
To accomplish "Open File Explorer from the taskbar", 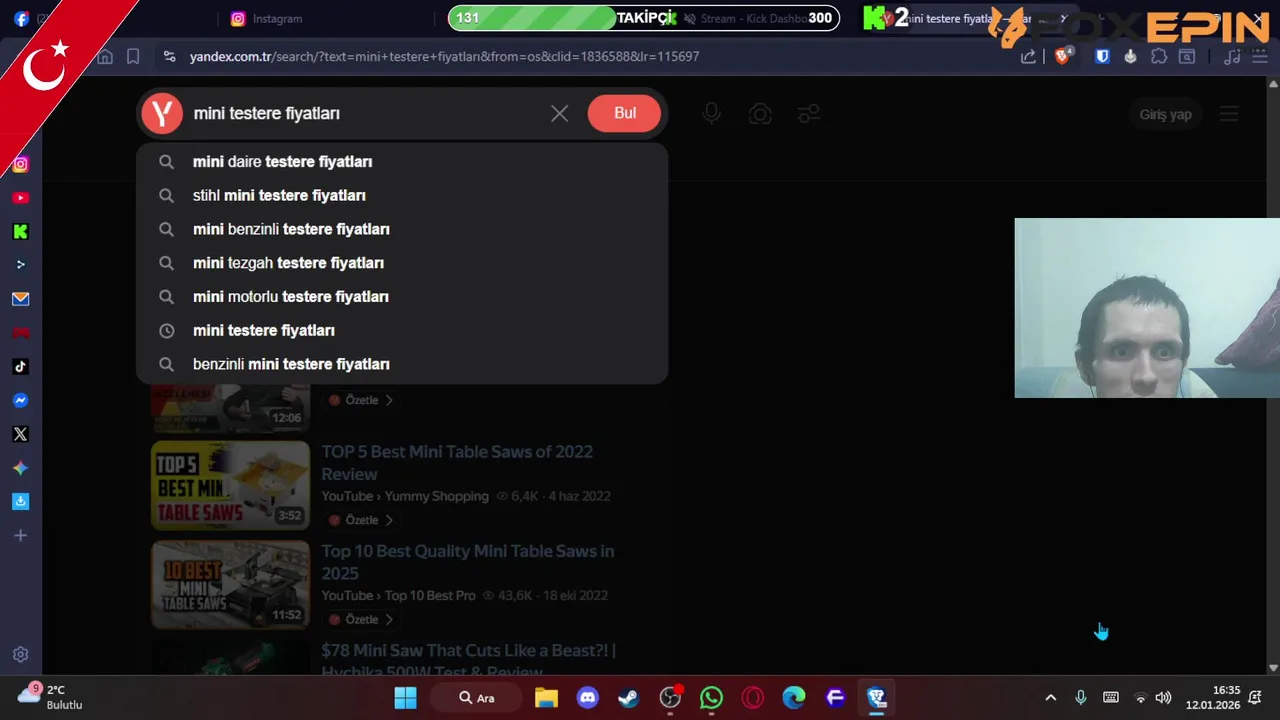I will 546,698.
